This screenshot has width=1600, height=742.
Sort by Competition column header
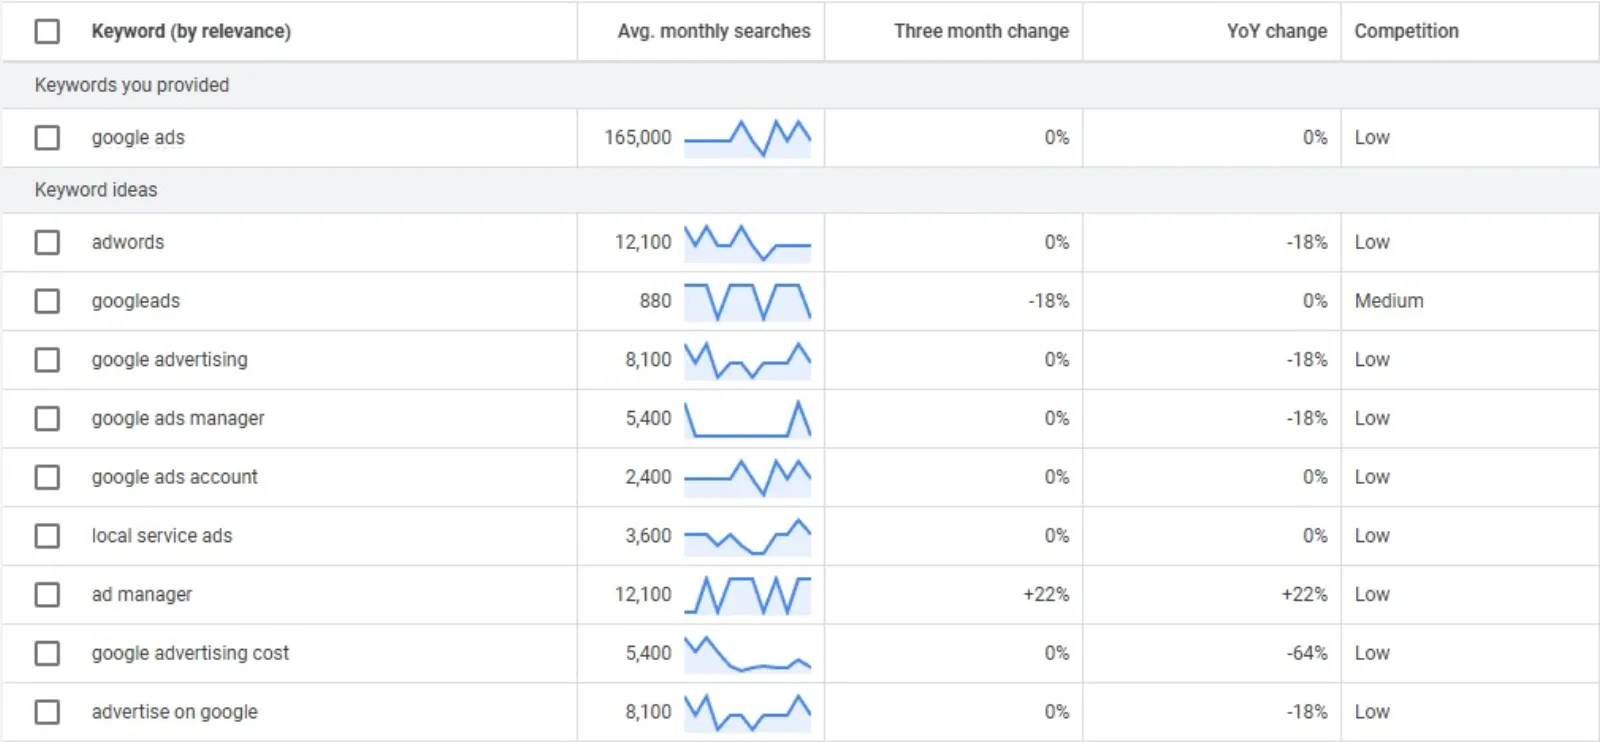tap(1406, 31)
